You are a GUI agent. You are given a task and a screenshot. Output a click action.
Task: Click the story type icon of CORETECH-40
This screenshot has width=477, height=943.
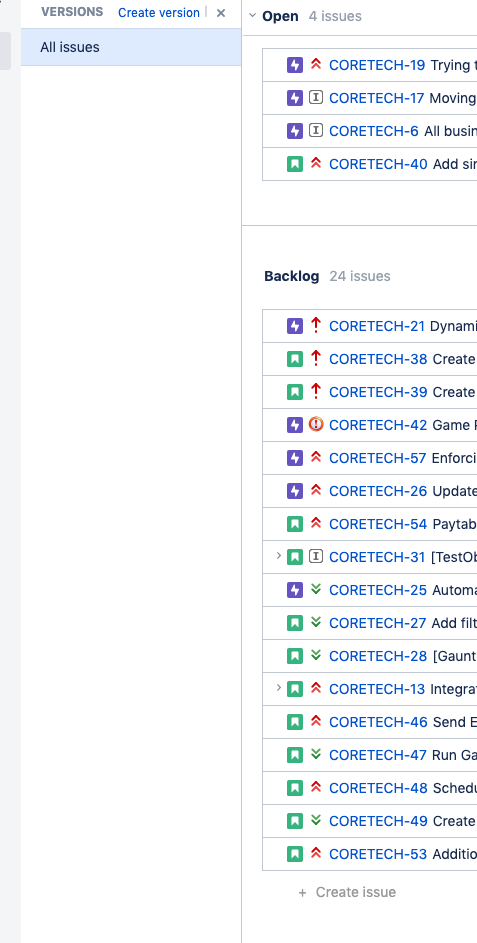tap(295, 164)
